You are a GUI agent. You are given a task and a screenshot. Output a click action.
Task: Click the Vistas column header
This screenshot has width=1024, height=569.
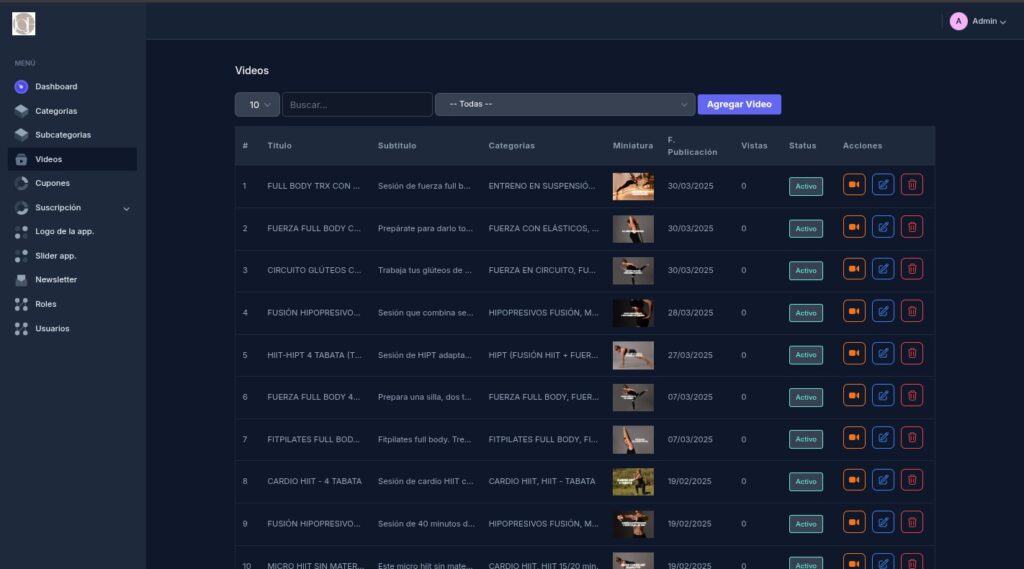(754, 146)
